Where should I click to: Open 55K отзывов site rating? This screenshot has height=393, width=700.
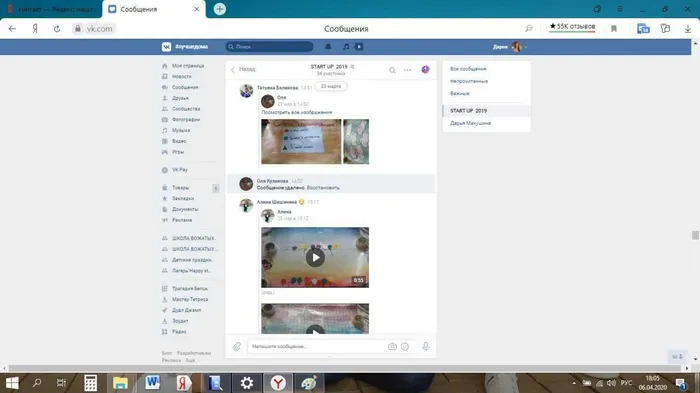coord(572,27)
